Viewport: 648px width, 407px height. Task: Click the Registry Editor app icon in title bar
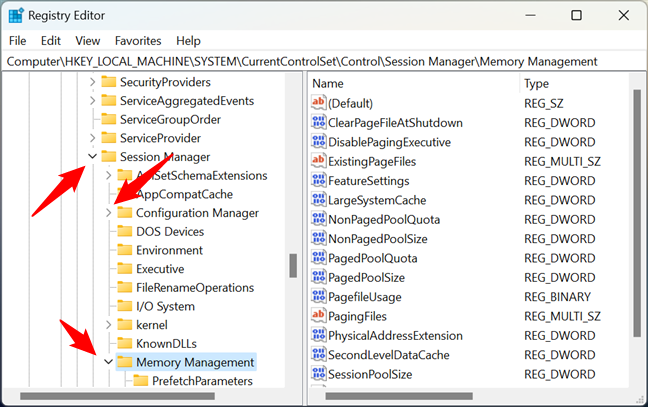click(x=16, y=15)
